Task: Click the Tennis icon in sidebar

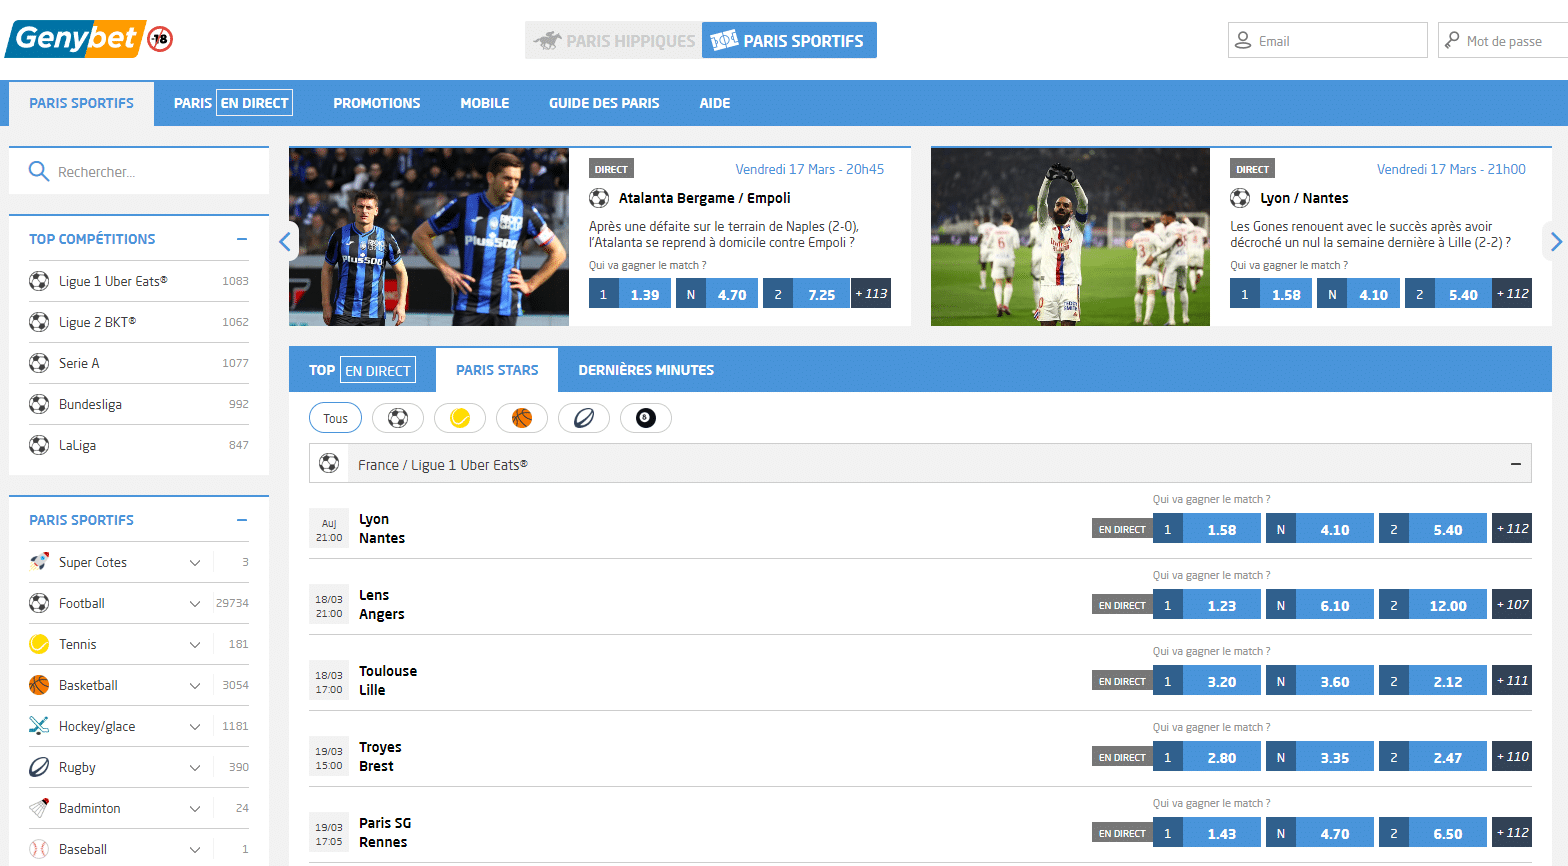Action: tap(39, 644)
